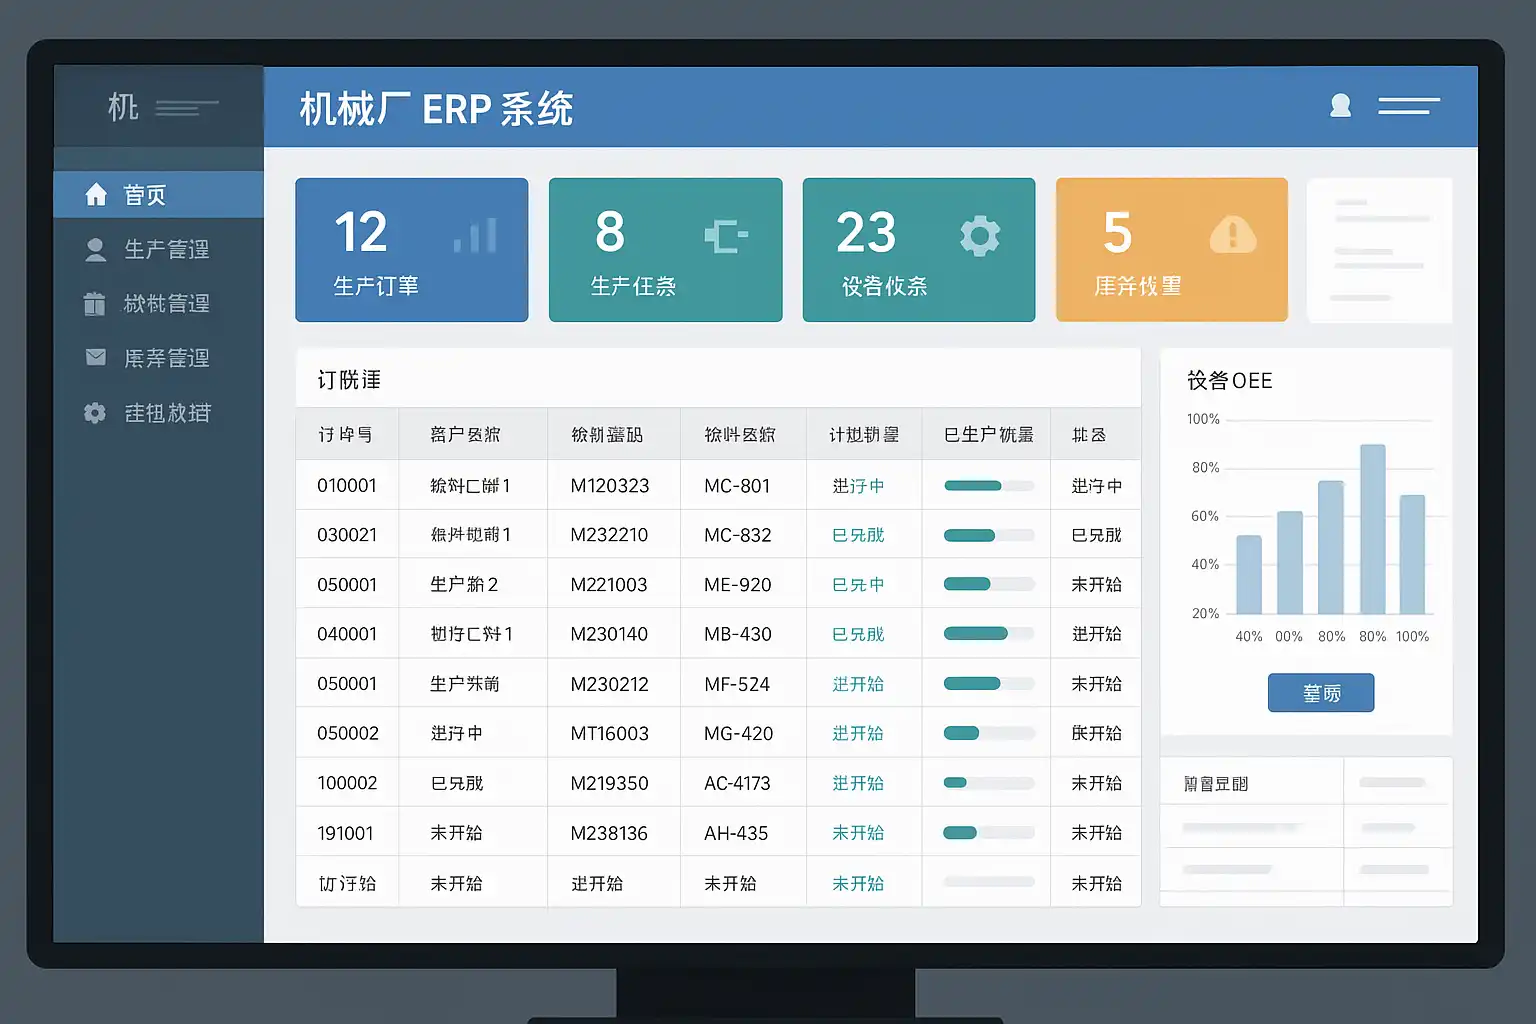Screen dimensions: 1536x1024
Task: Click the component icon on the 8 card
Action: click(x=726, y=236)
